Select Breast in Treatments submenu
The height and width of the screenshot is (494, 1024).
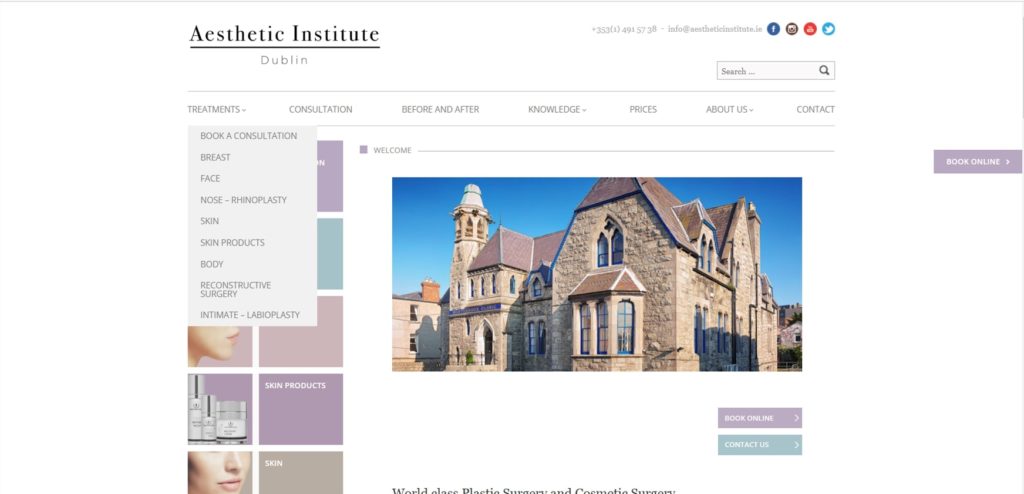216,157
